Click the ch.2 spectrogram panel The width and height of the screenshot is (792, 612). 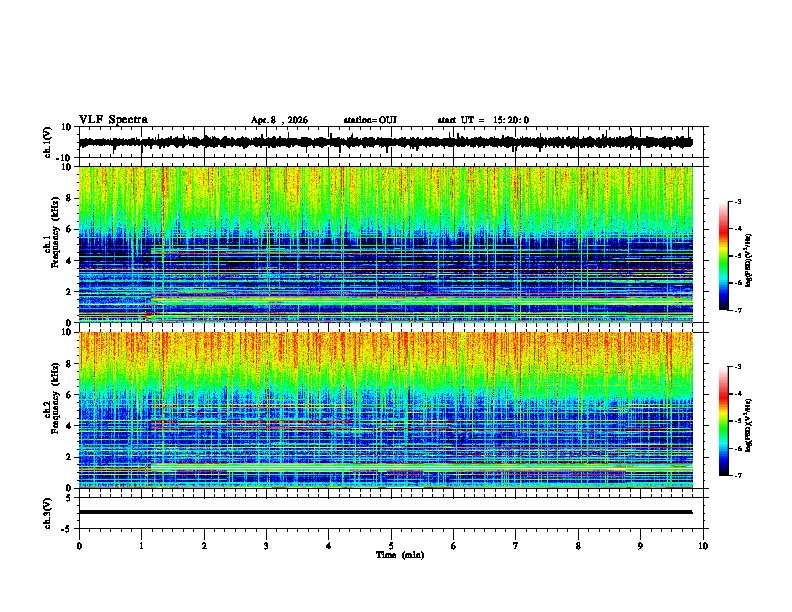pyautogui.click(x=386, y=410)
